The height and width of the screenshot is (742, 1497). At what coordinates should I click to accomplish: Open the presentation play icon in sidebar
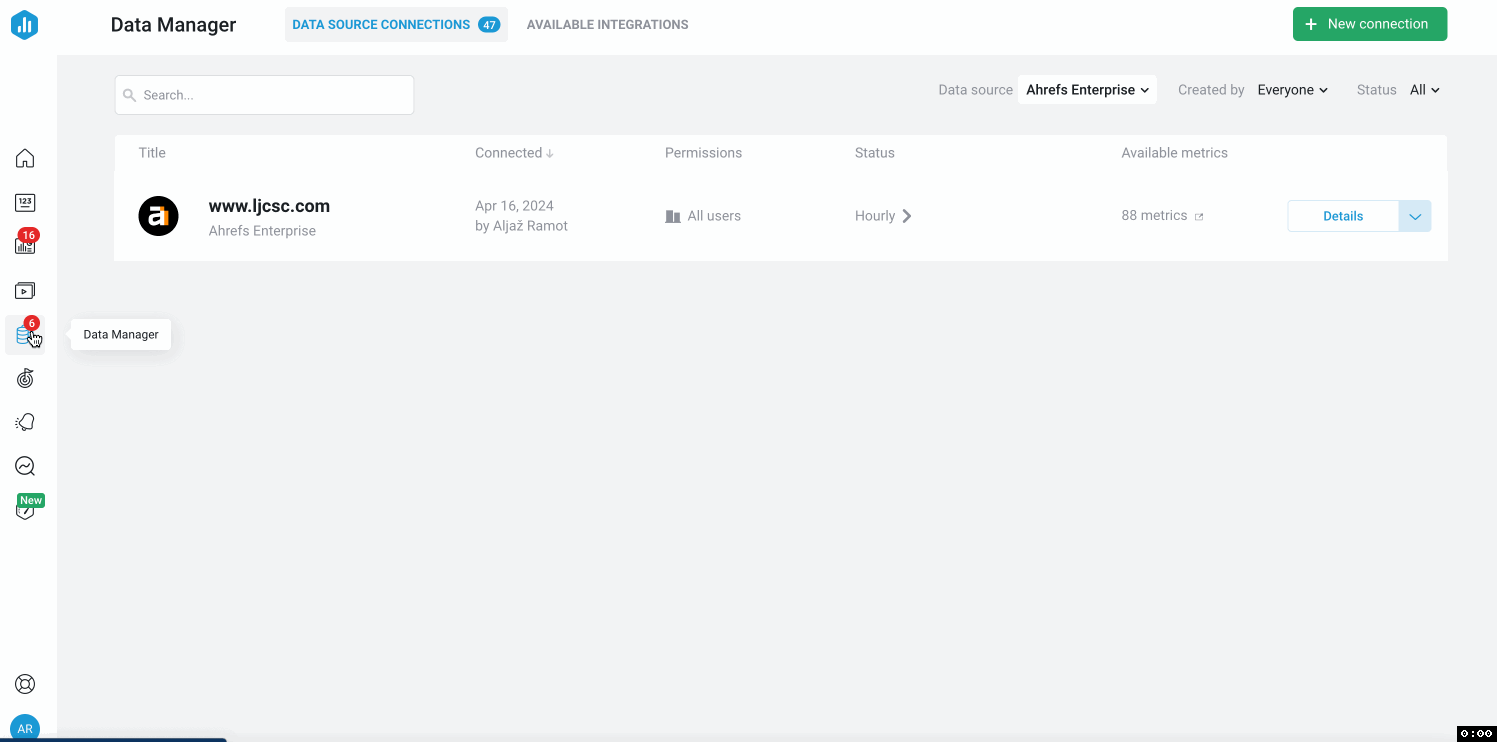point(25,291)
